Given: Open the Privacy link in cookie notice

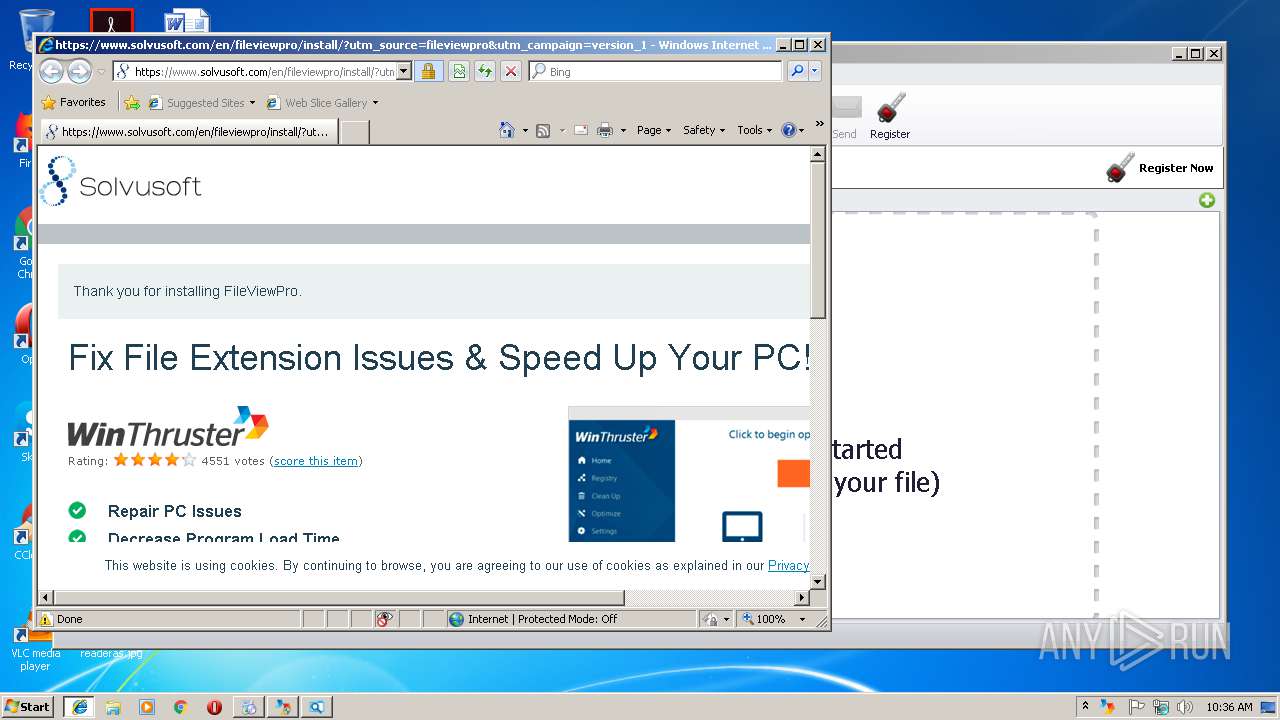Looking at the screenshot, I should [x=788, y=565].
